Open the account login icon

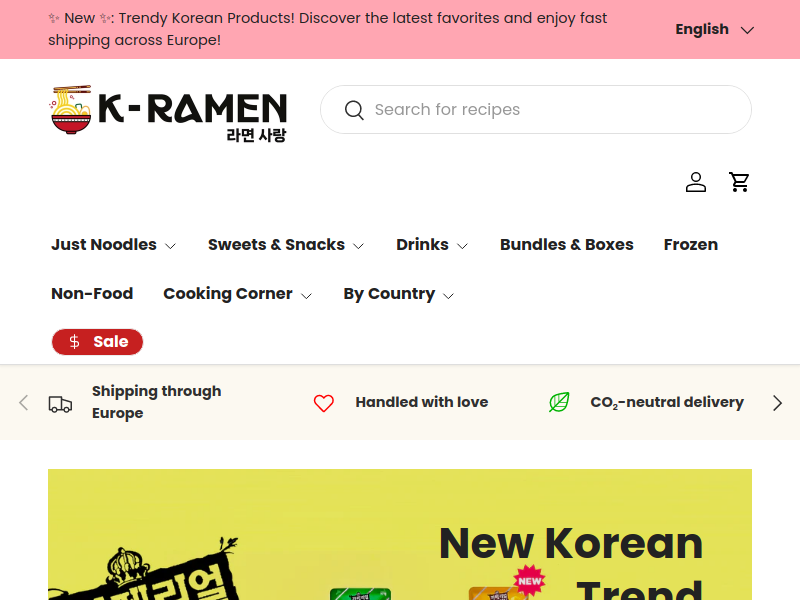pyautogui.click(x=695, y=182)
